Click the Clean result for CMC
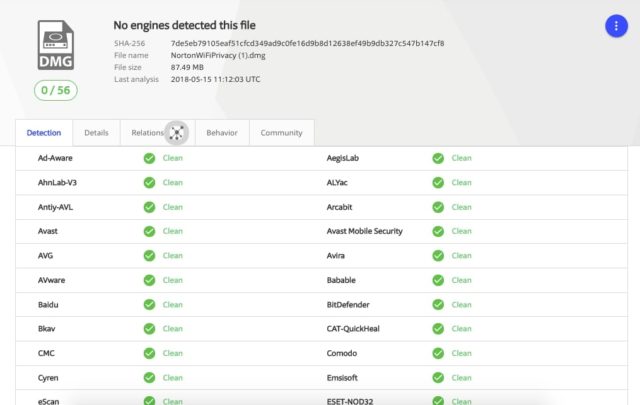The height and width of the screenshot is (405, 640). tap(173, 353)
